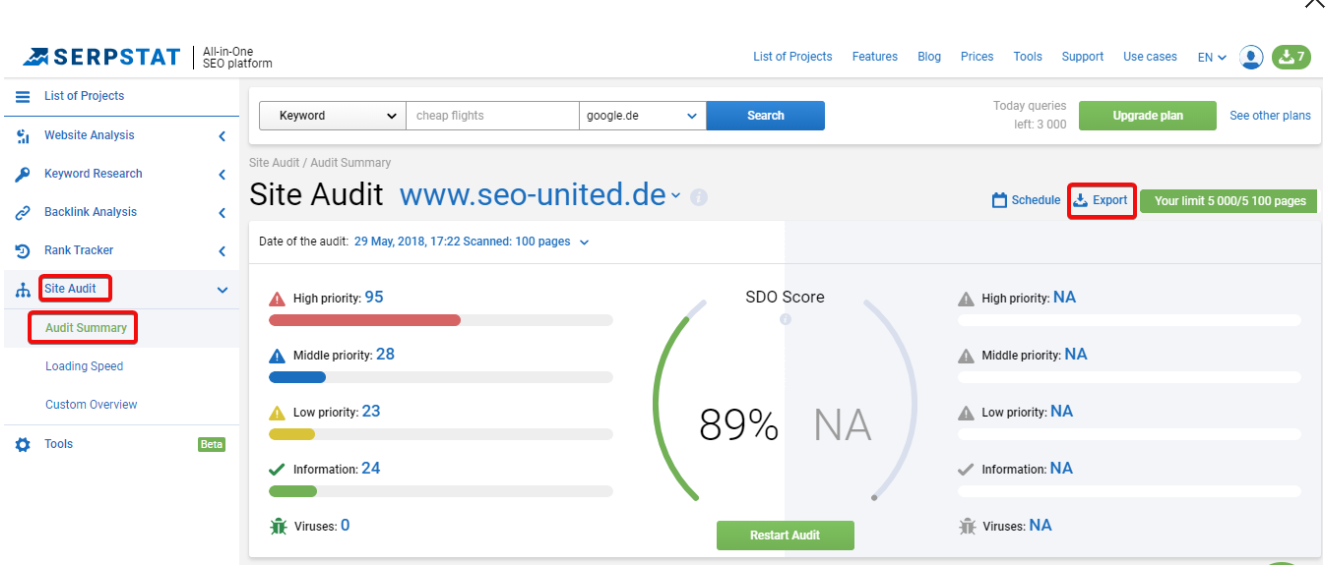Screen dimensions: 1326x567
Task: Click the blue Middle priority warning icon
Action: tap(277, 355)
